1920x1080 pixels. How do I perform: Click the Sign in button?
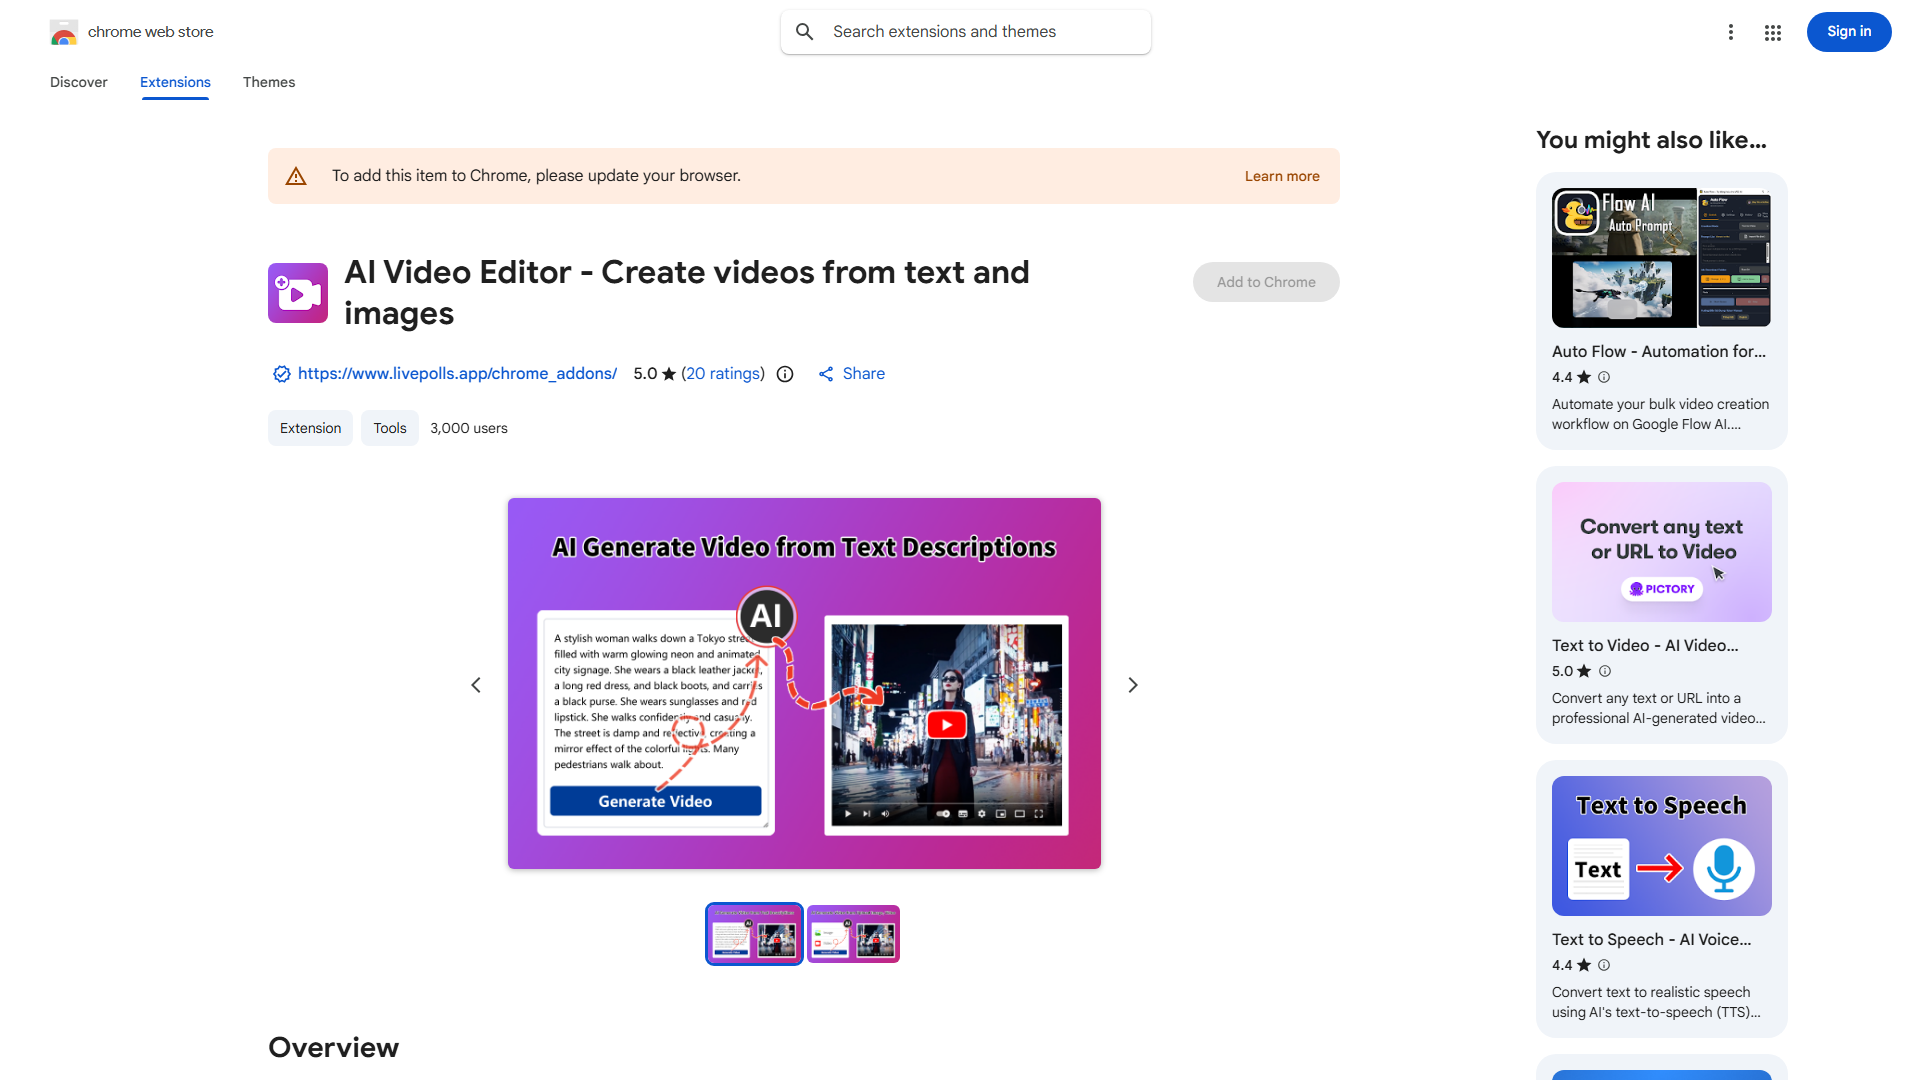click(1848, 31)
